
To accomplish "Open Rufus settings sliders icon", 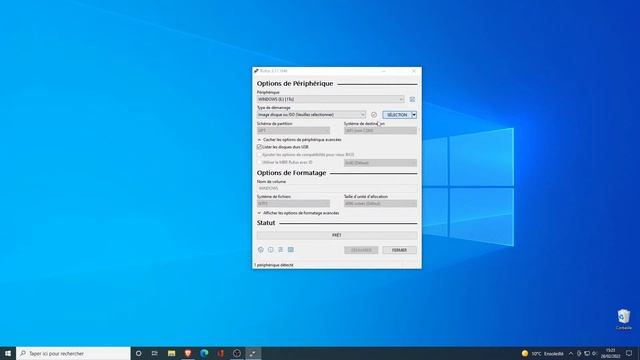I will [280, 249].
